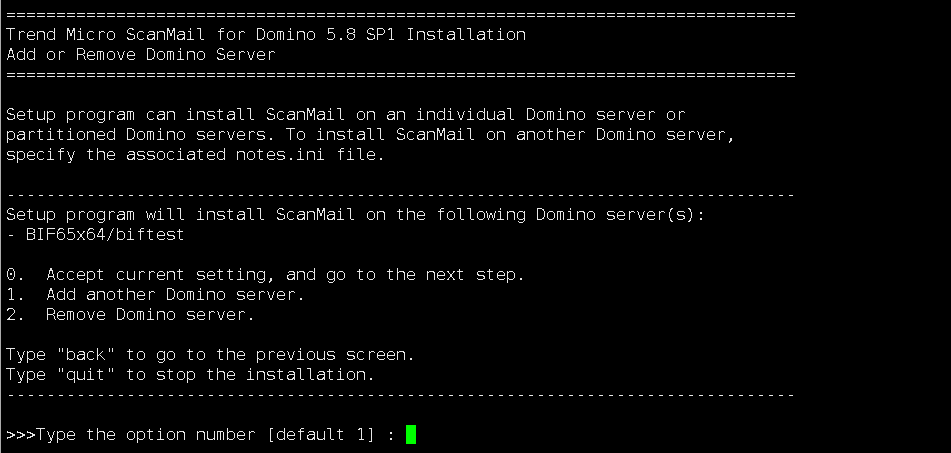The height and width of the screenshot is (453, 951).
Task: Click the equals-sign separator below the heading
Action: [400, 74]
